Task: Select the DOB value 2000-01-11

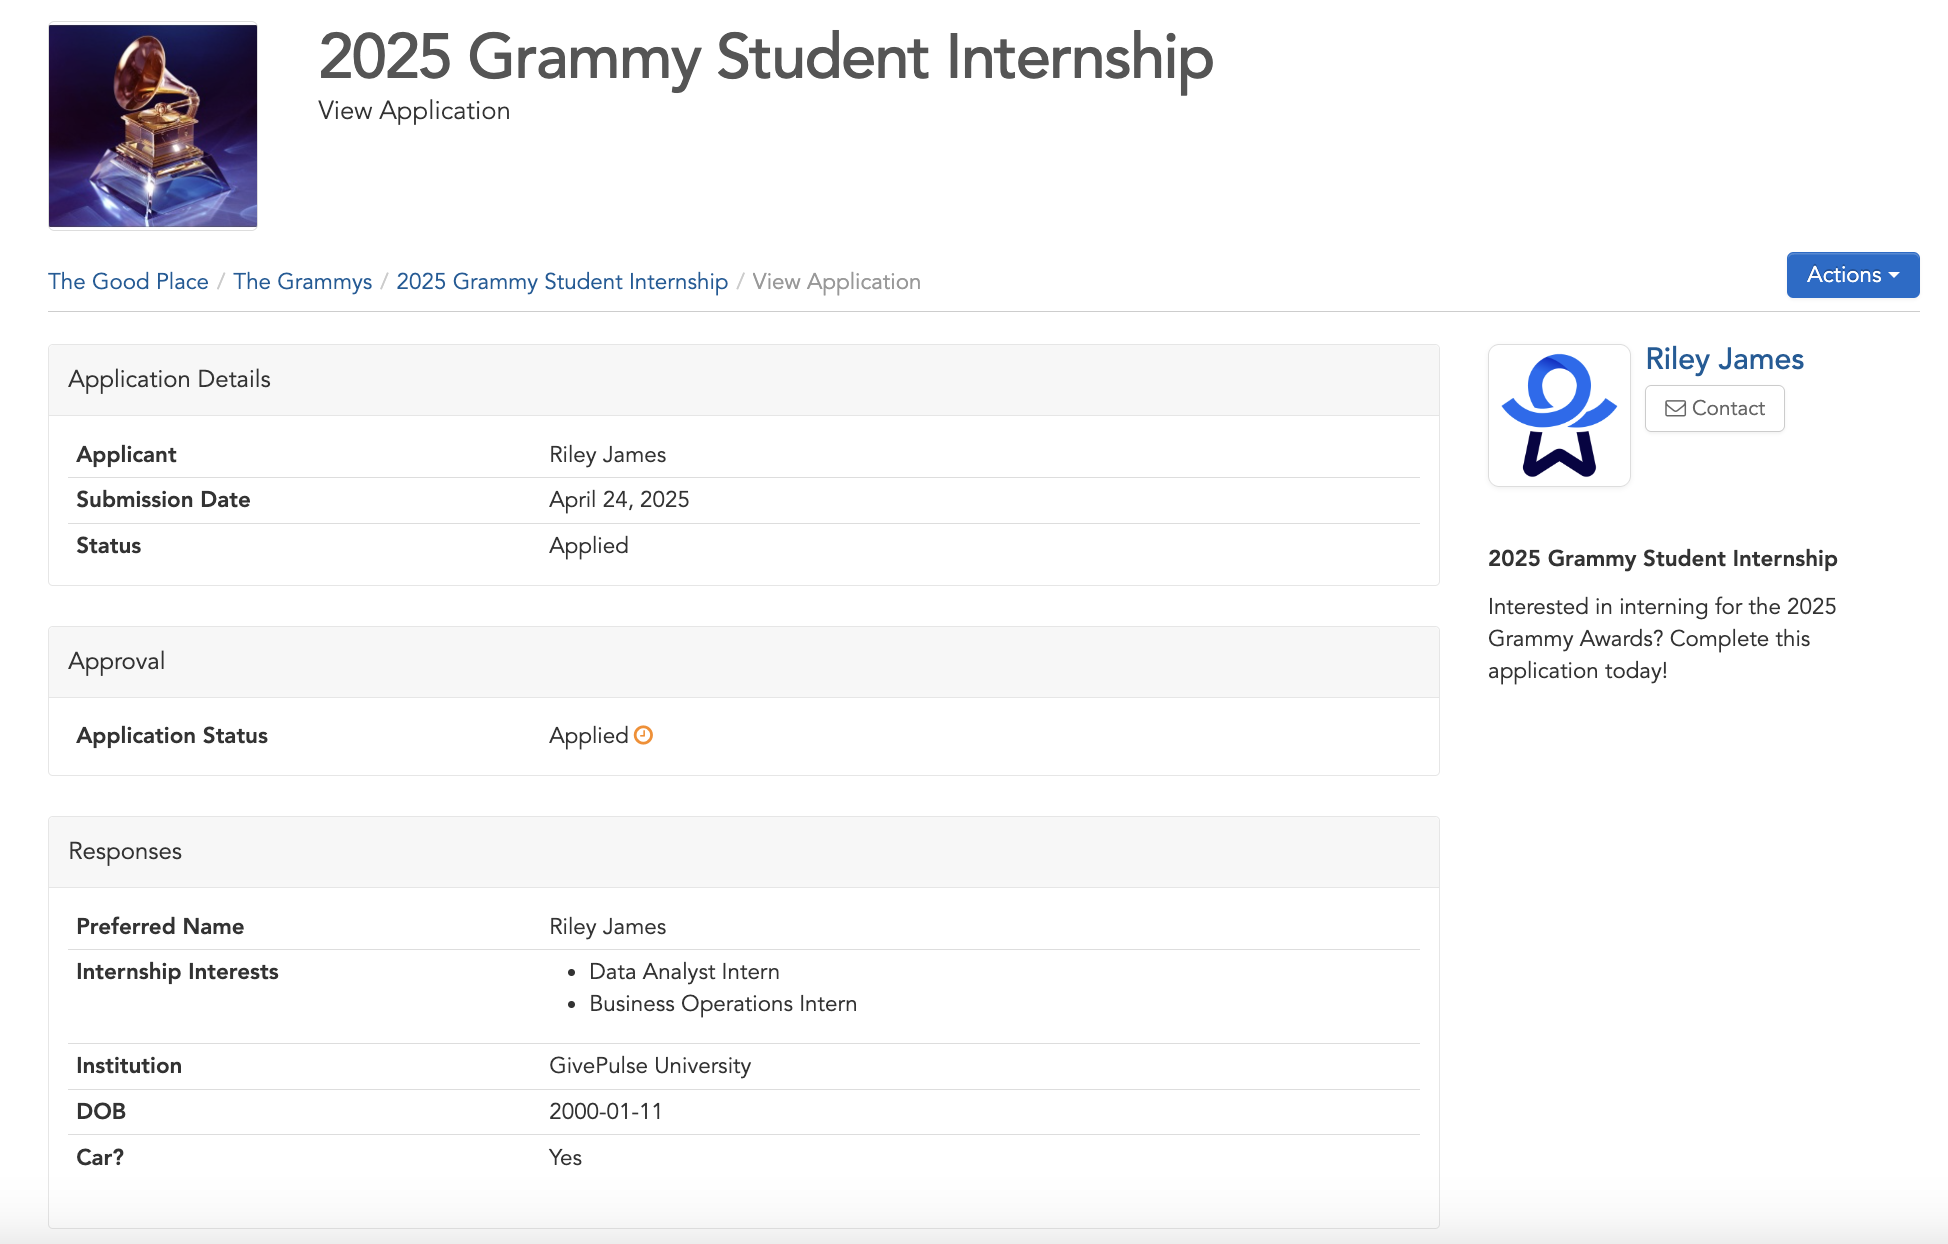Action: pos(605,1111)
